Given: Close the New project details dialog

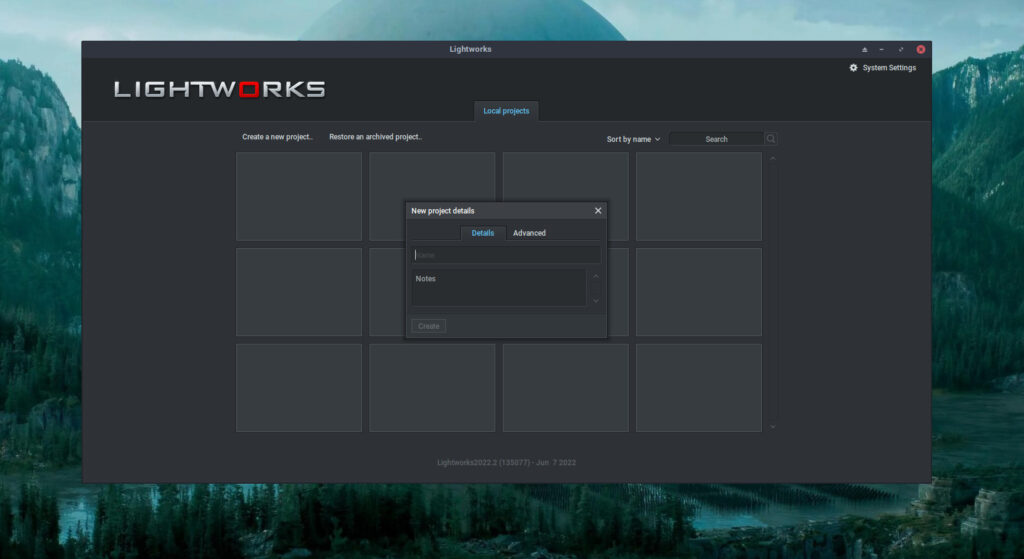Looking at the screenshot, I should click(598, 210).
